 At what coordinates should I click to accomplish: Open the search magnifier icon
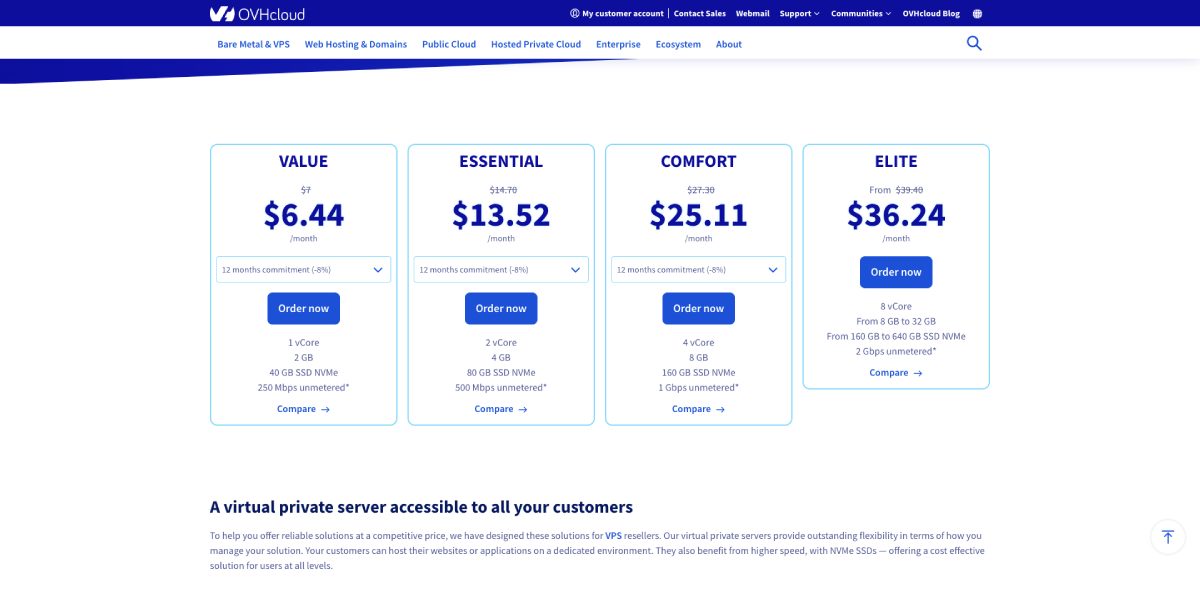[x=974, y=44]
